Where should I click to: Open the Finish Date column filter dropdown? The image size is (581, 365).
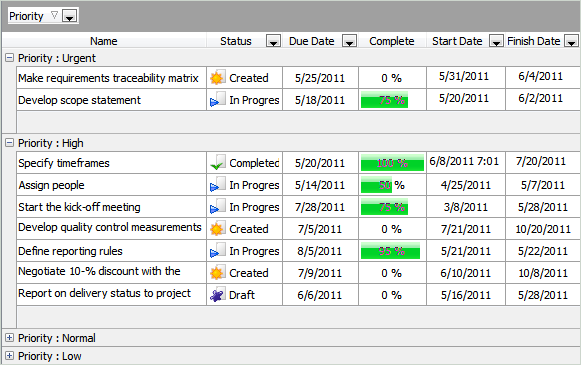[x=571, y=41]
